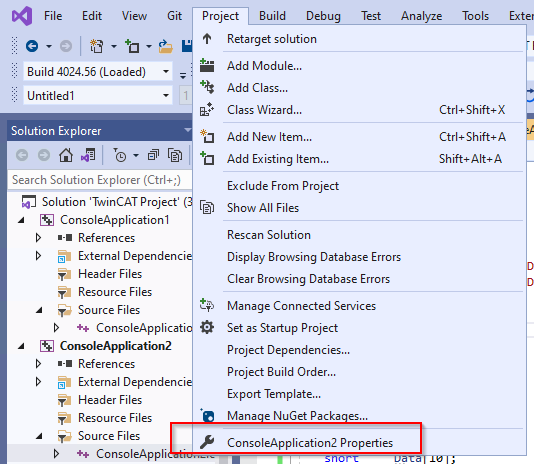Open the File menu
The height and width of the screenshot is (464, 534).
[x=53, y=16]
